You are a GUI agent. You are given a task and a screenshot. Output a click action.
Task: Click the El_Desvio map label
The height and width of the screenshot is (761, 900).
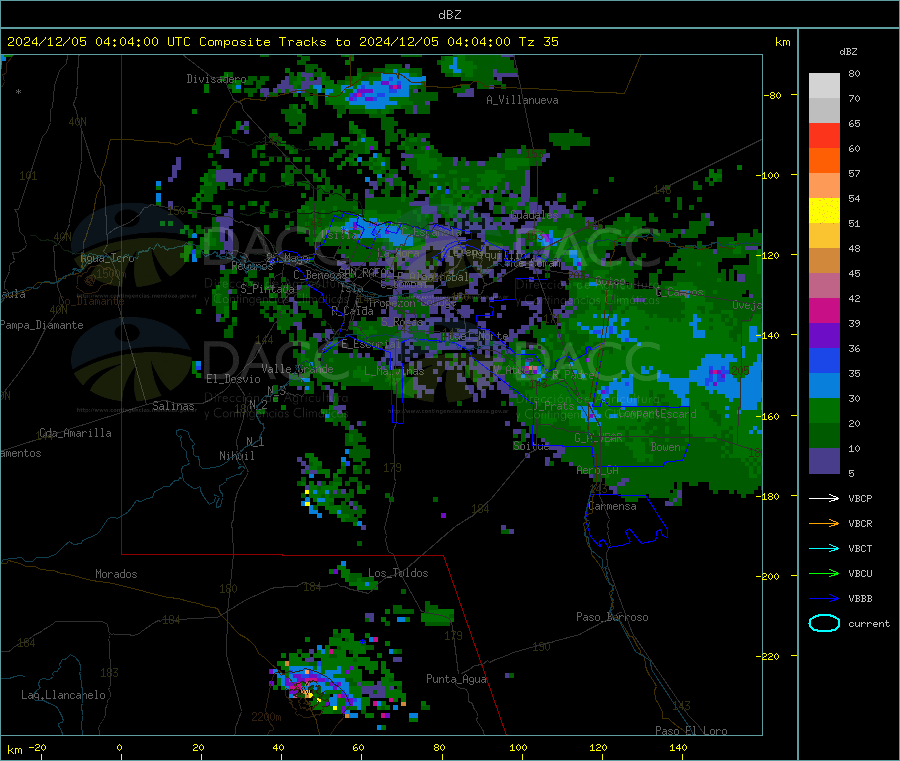pos(233,379)
